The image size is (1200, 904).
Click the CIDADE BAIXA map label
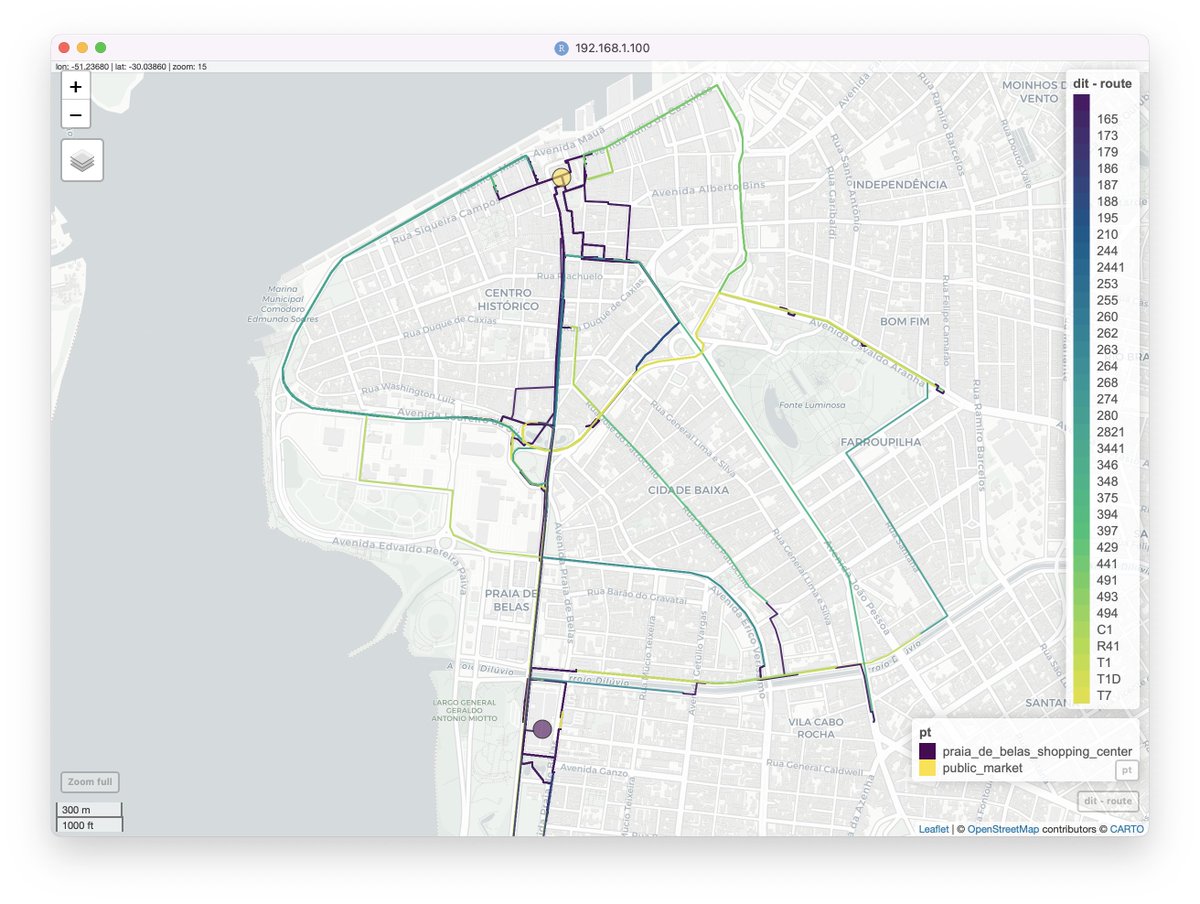point(688,490)
